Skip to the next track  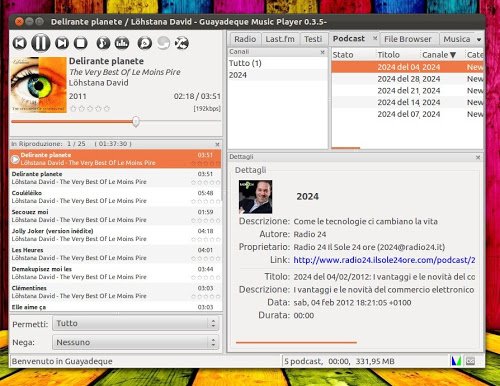pyautogui.click(x=62, y=43)
